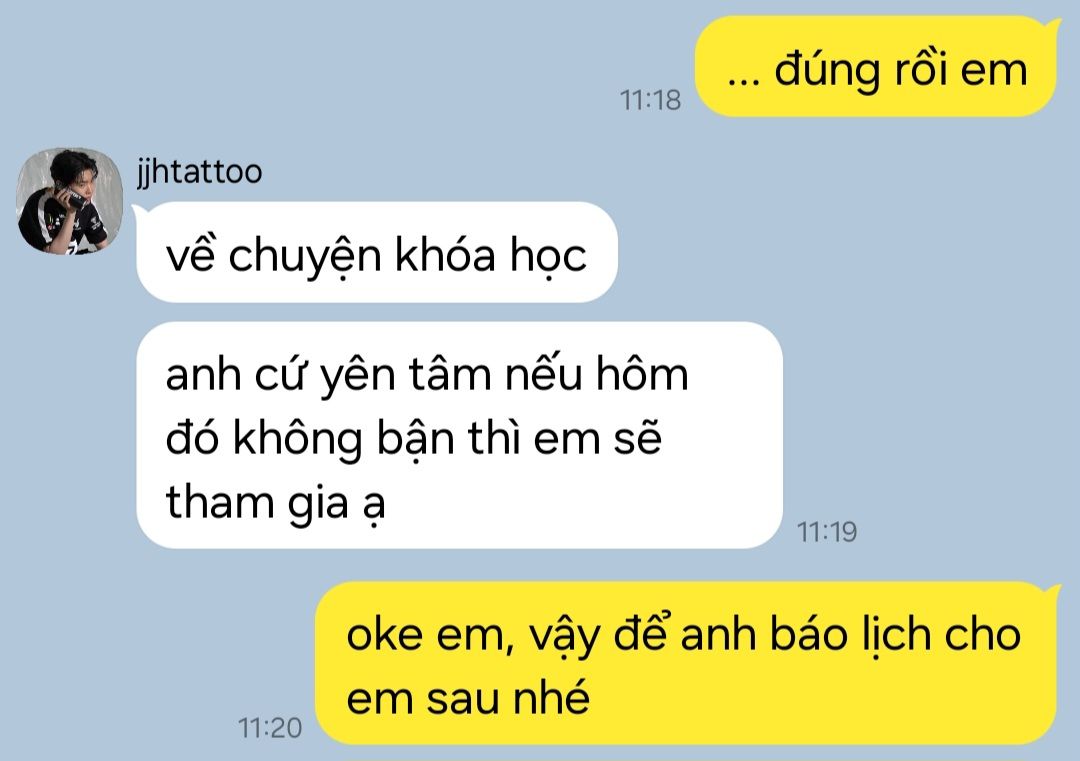Image resolution: width=1080 pixels, height=761 pixels.
Task: Click the 11:20 timestamp
Action: tap(270, 728)
